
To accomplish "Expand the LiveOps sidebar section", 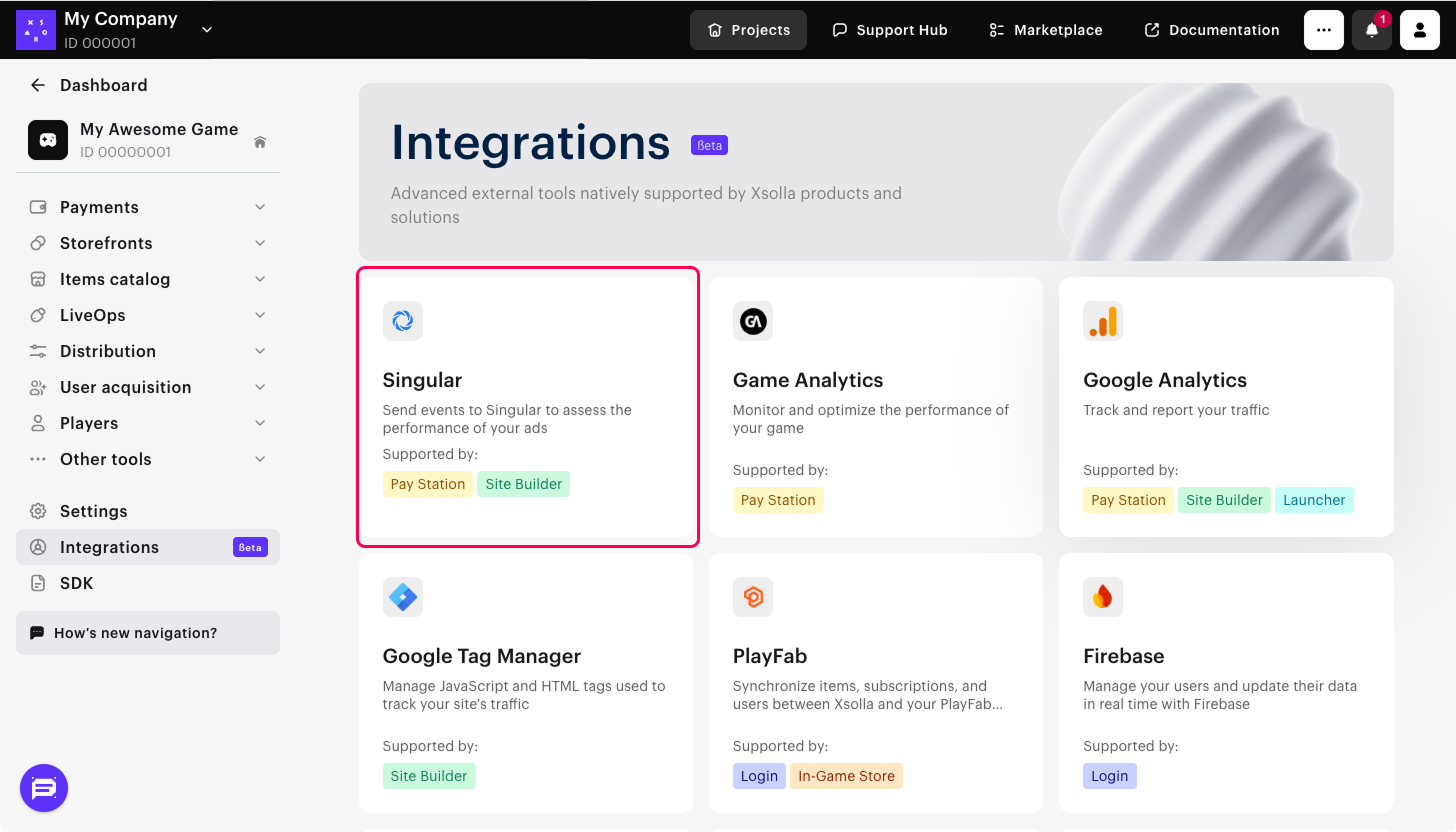I will 148,315.
